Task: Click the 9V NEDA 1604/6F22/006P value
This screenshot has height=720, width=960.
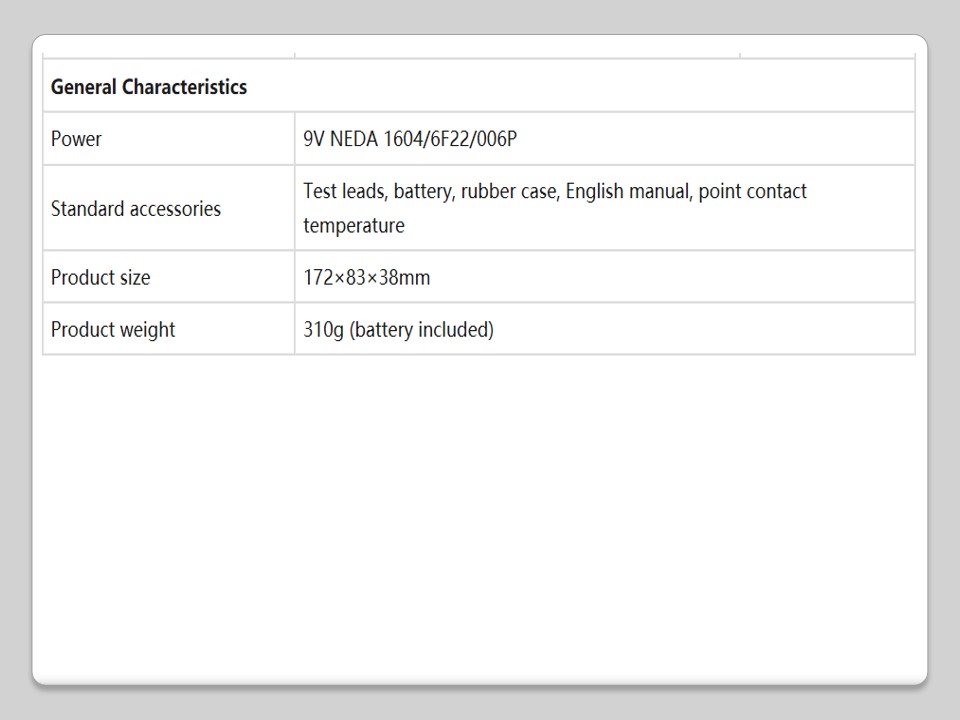Action: [410, 139]
